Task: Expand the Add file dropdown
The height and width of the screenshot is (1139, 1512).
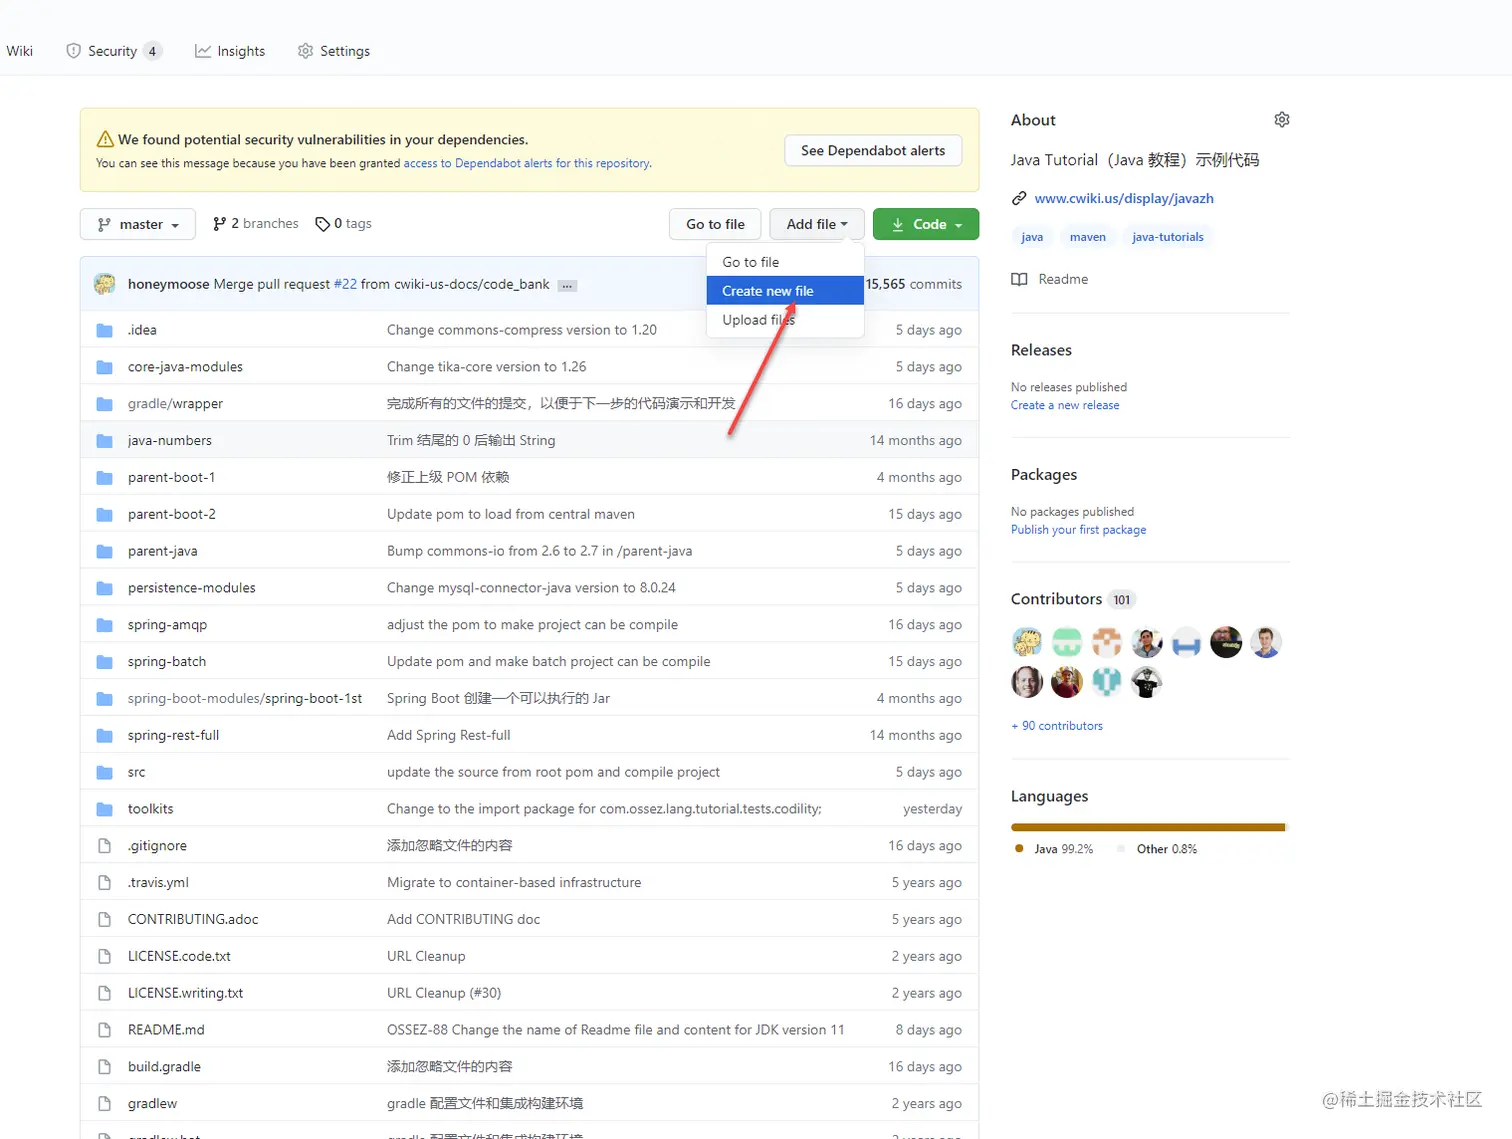Action: 816,224
